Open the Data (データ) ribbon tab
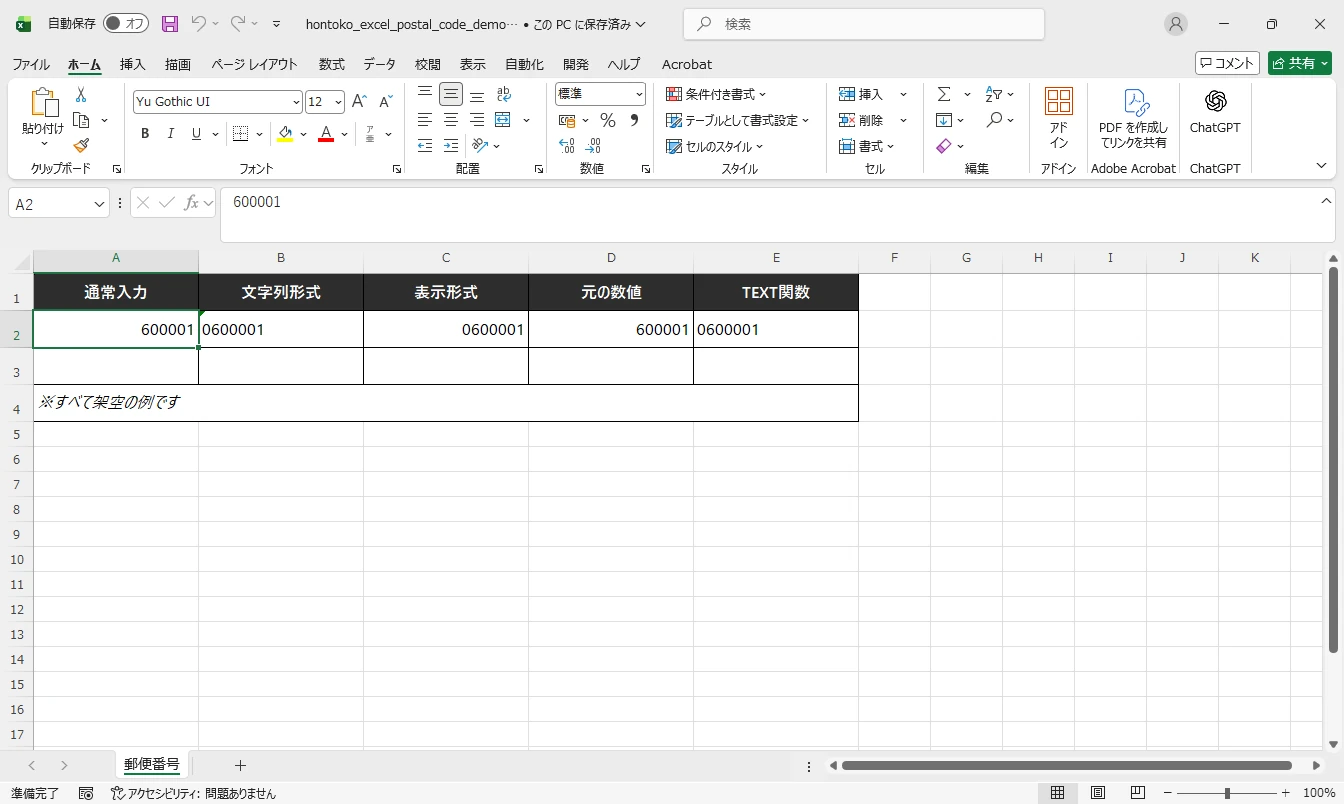This screenshot has width=1344, height=804. coord(380,64)
